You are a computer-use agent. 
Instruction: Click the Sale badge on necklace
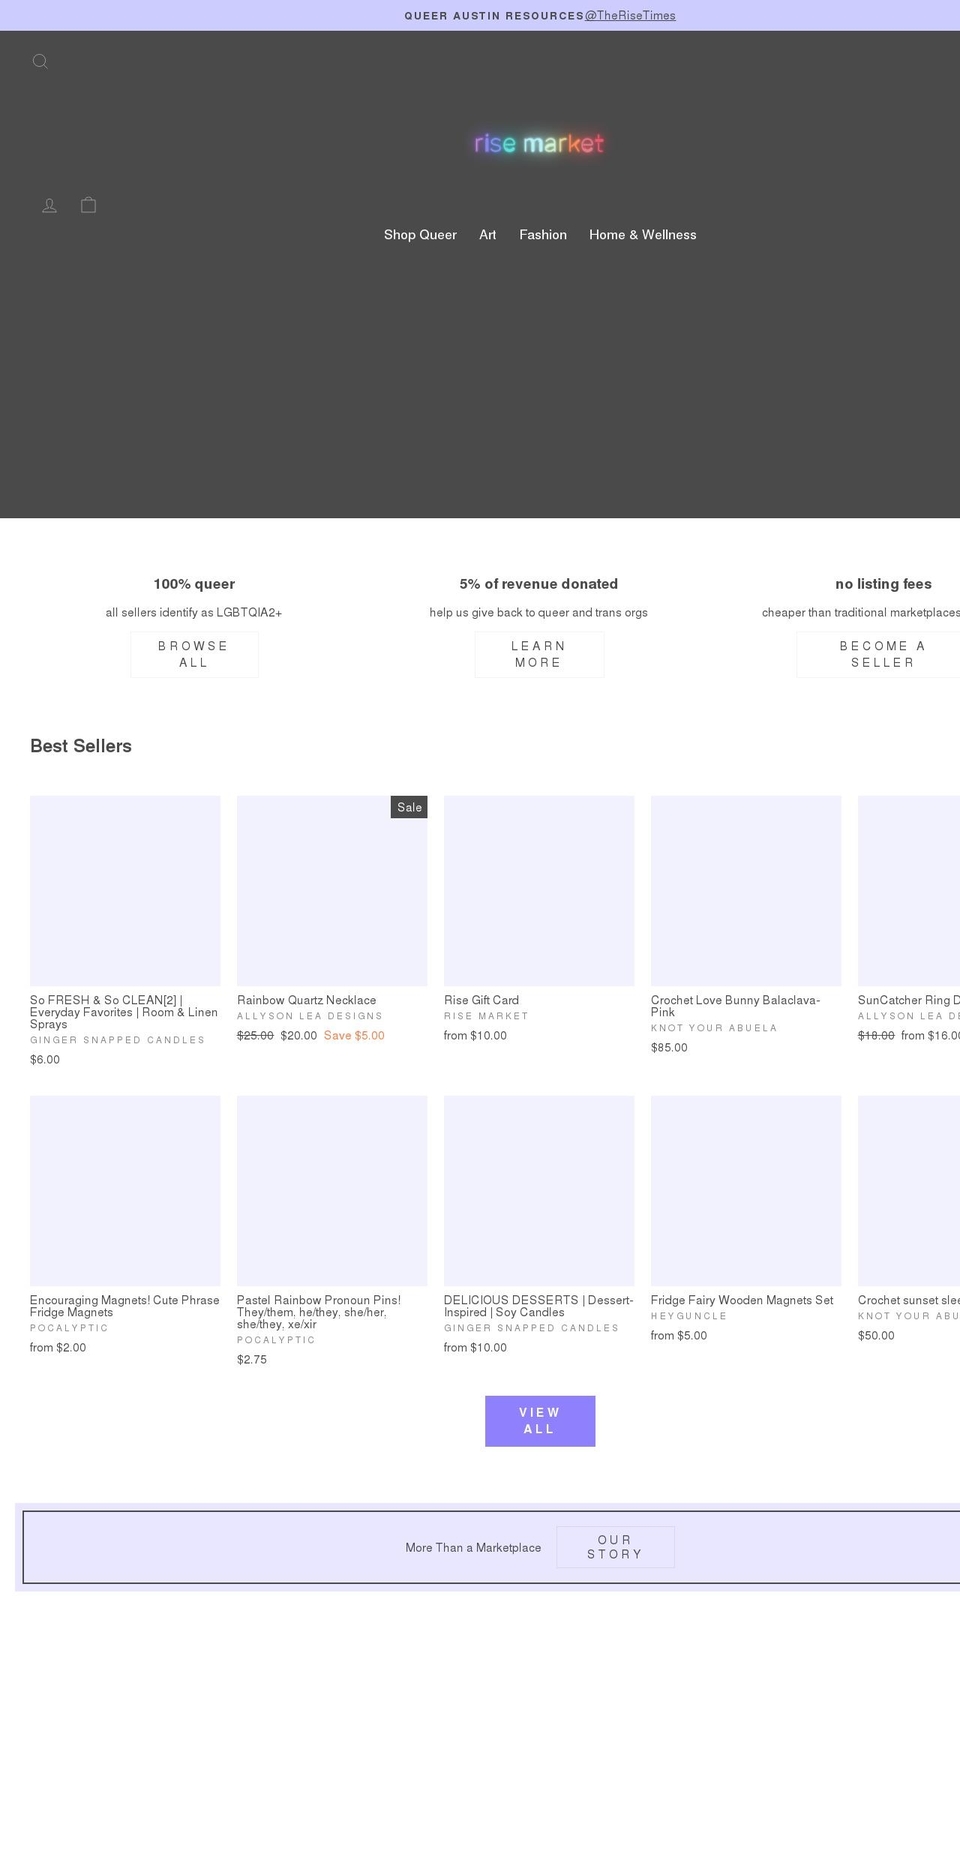[409, 807]
